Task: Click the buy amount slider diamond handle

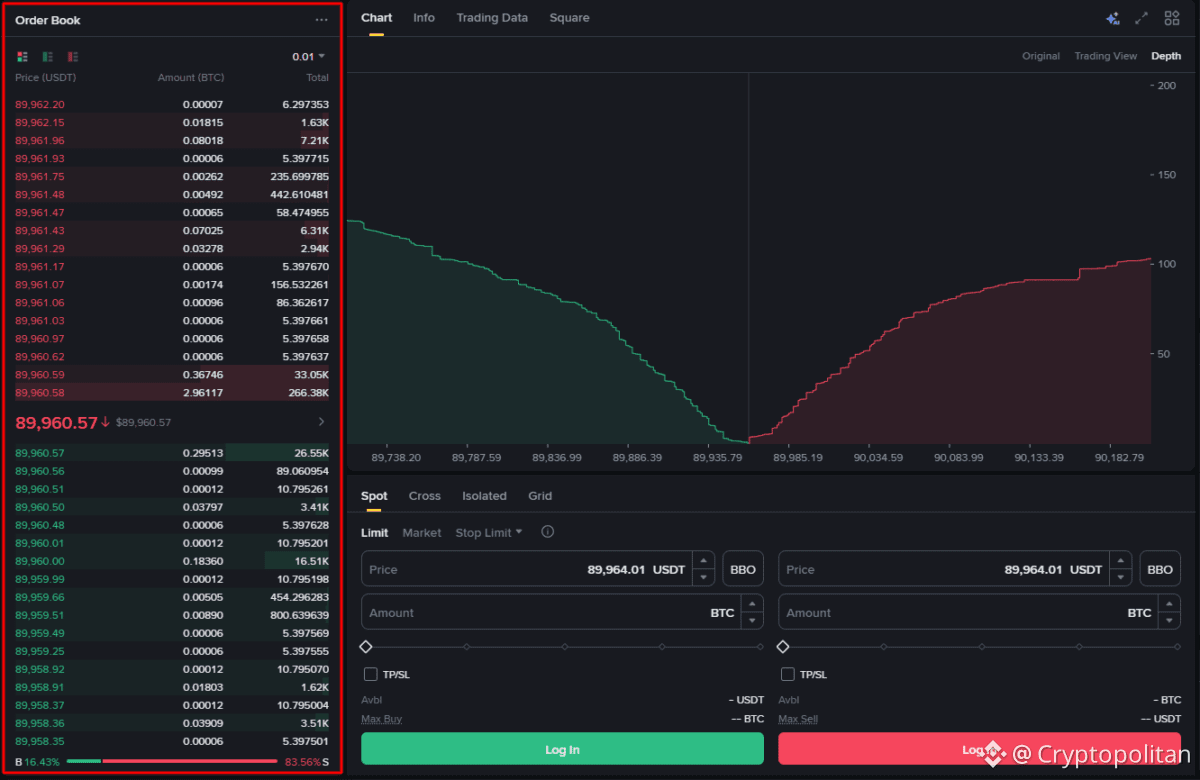Action: [x=366, y=647]
